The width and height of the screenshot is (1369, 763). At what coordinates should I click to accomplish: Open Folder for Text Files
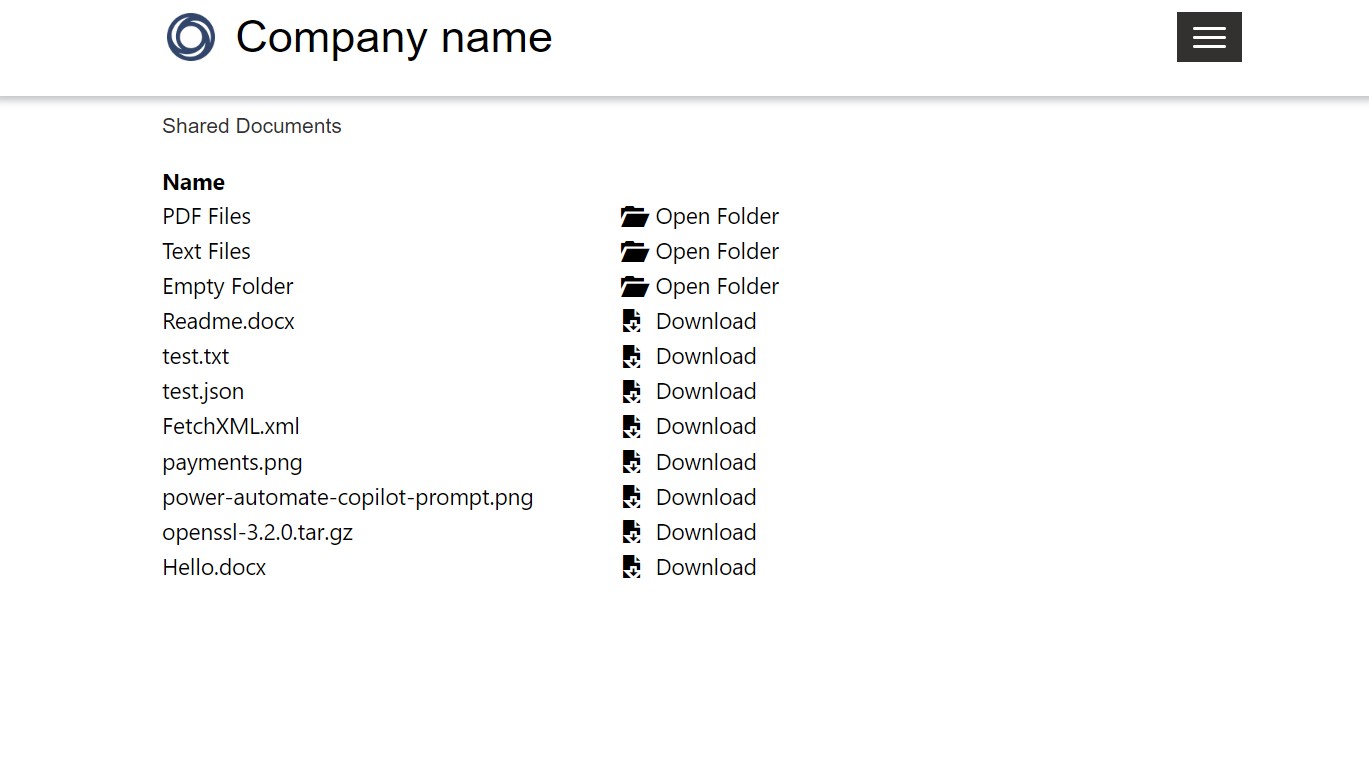(717, 251)
